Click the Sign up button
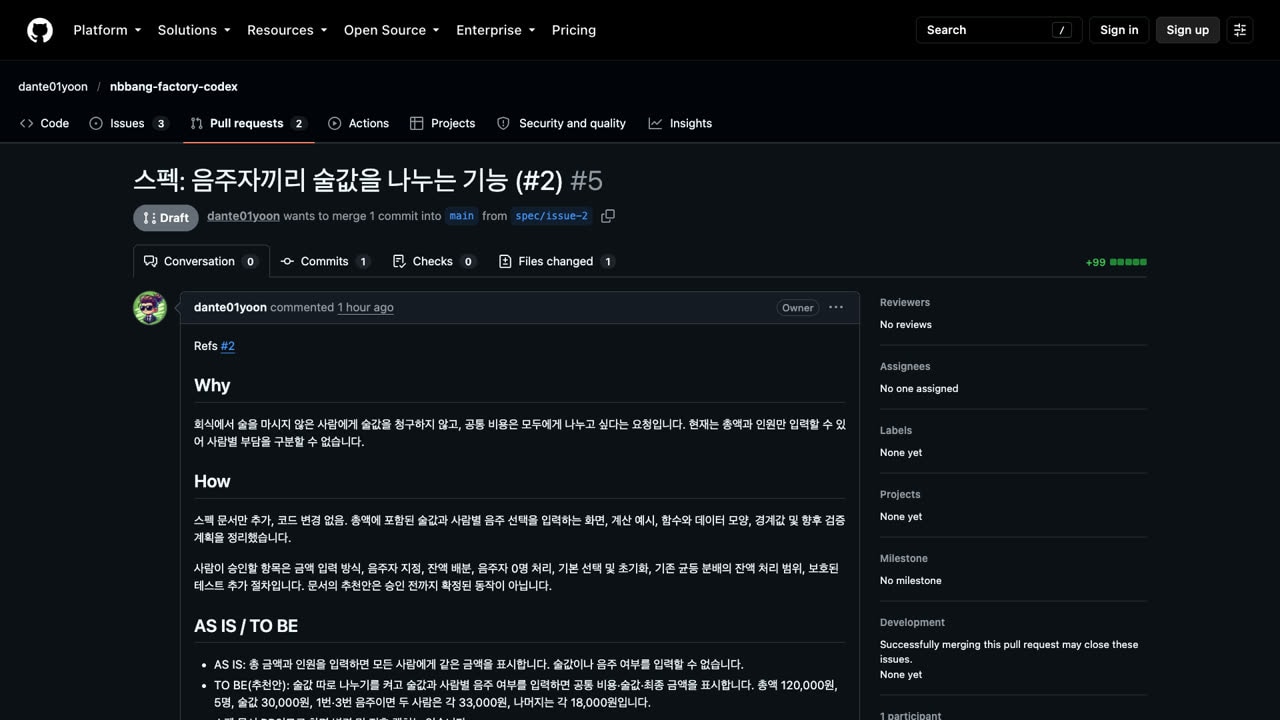The height and width of the screenshot is (720, 1280). click(x=1188, y=30)
